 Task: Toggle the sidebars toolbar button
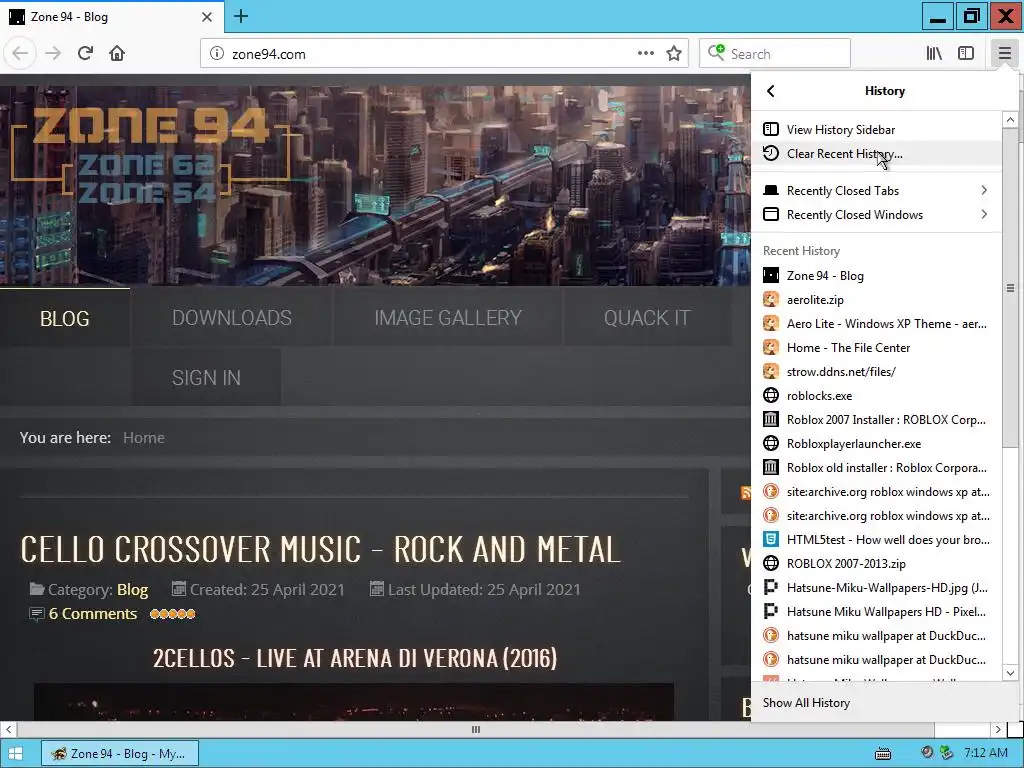click(966, 54)
